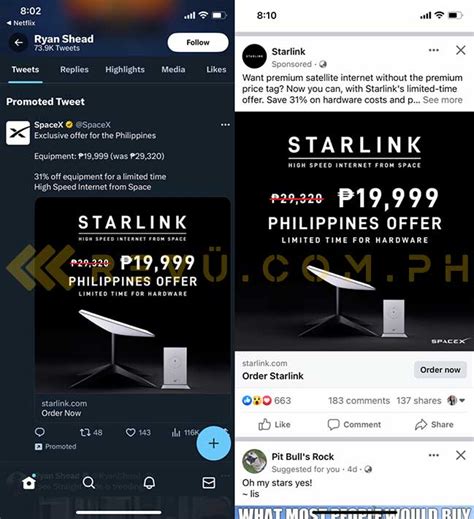
Task: Switch to the Media tab
Action: (x=173, y=69)
